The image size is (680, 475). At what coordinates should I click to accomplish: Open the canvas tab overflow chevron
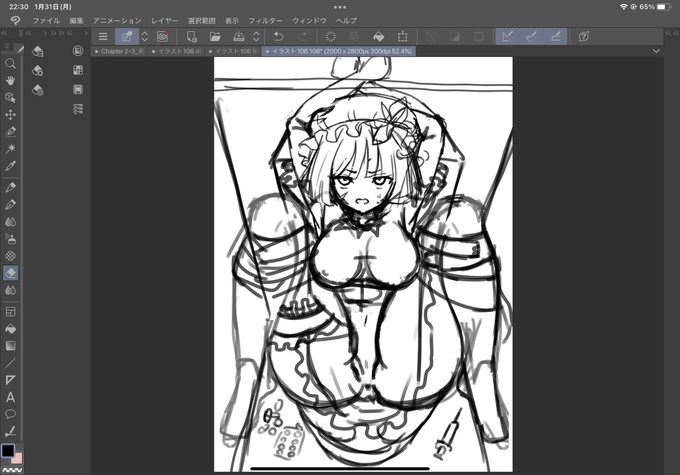coord(656,51)
